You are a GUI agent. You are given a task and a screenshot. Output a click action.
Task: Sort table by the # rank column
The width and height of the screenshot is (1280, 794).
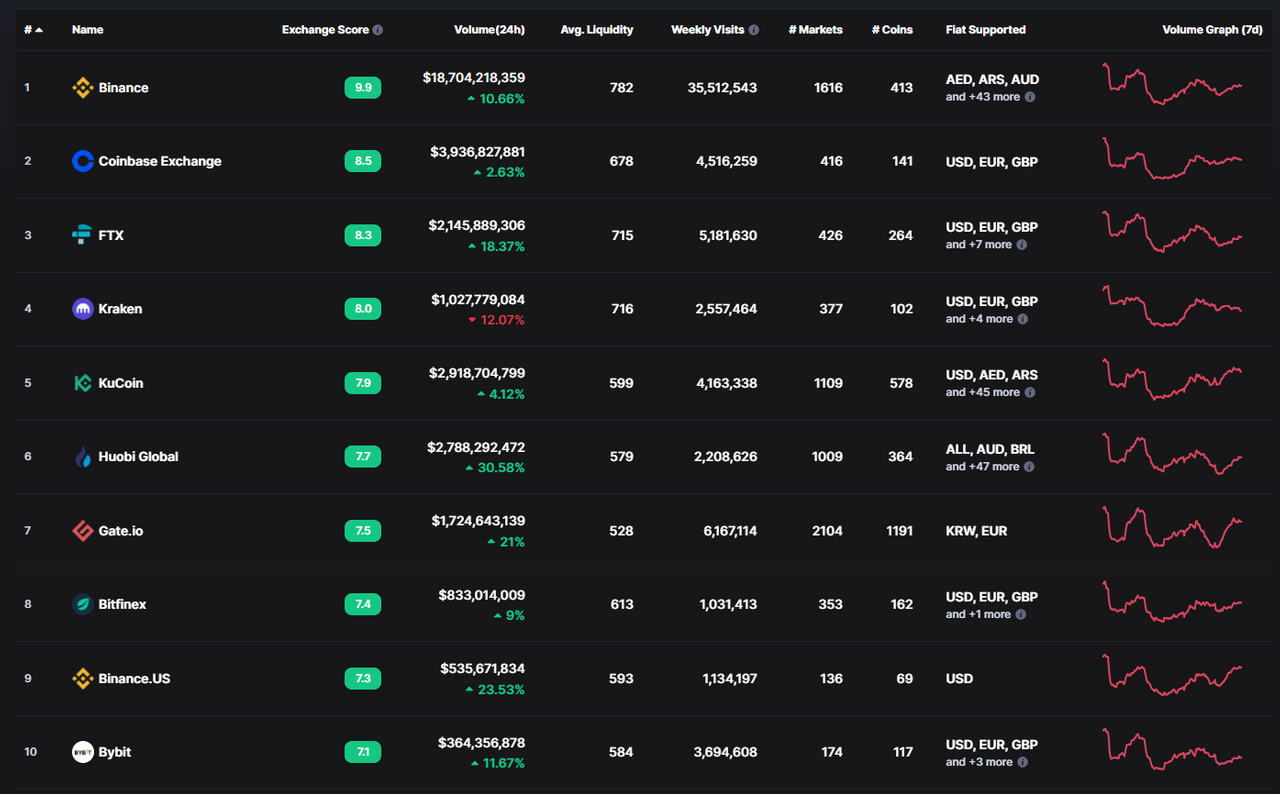(x=33, y=30)
